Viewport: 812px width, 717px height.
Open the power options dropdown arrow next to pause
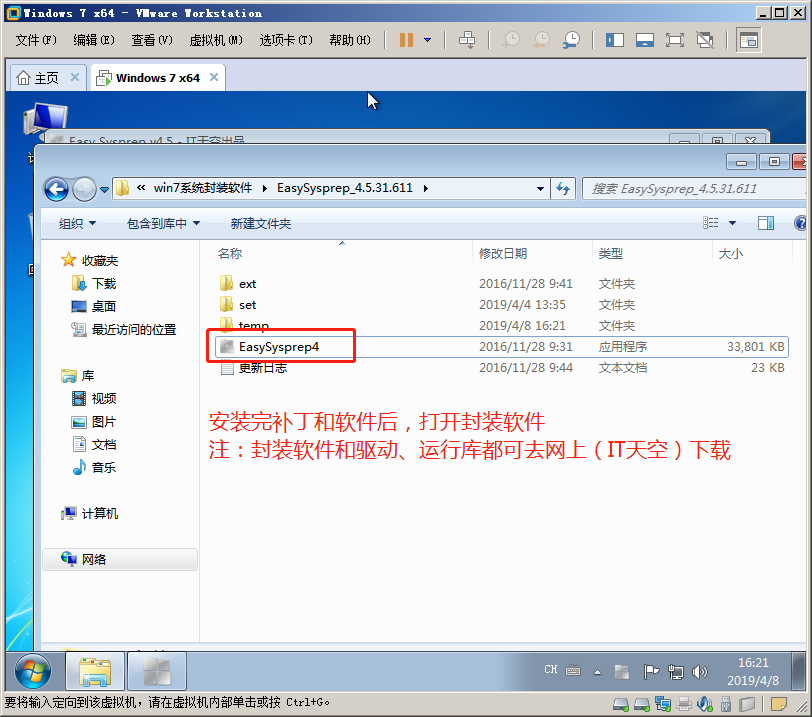tap(428, 40)
